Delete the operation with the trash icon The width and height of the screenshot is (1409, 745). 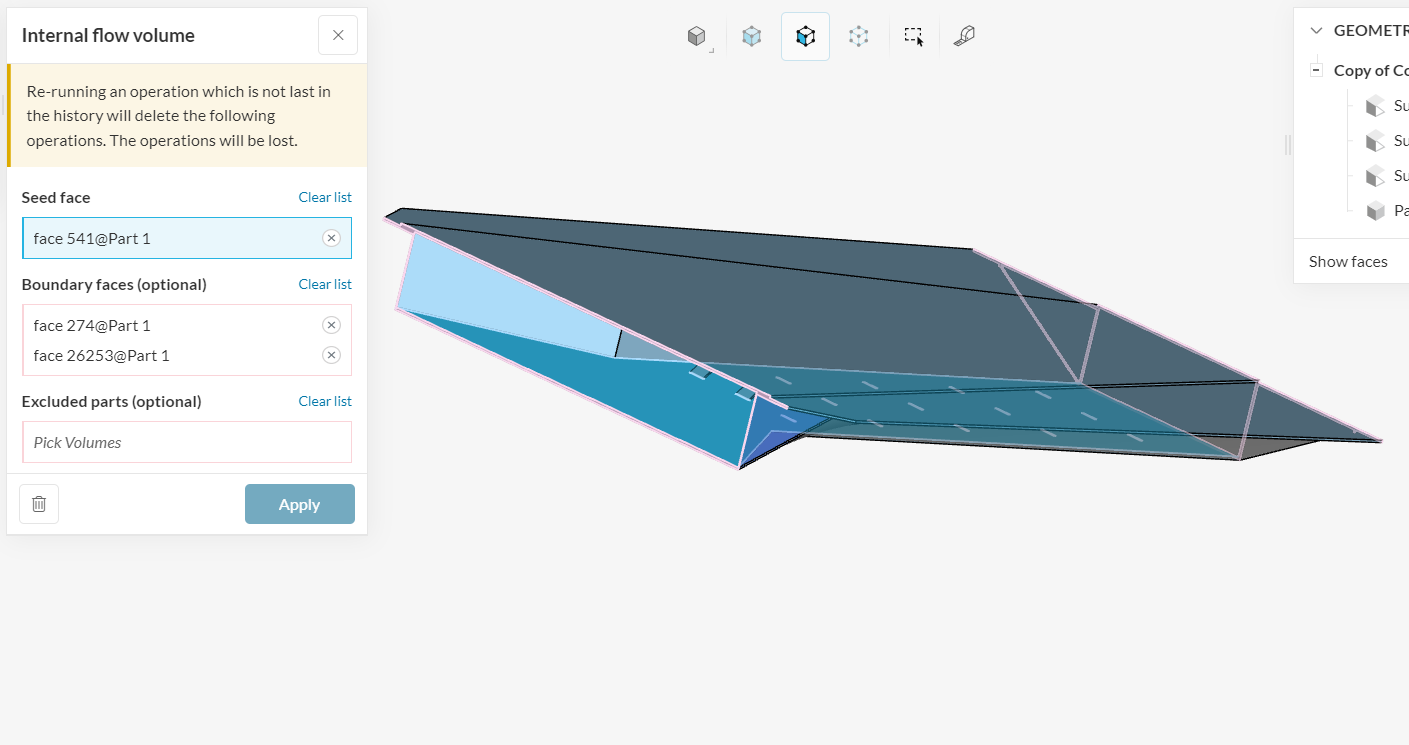click(x=39, y=504)
